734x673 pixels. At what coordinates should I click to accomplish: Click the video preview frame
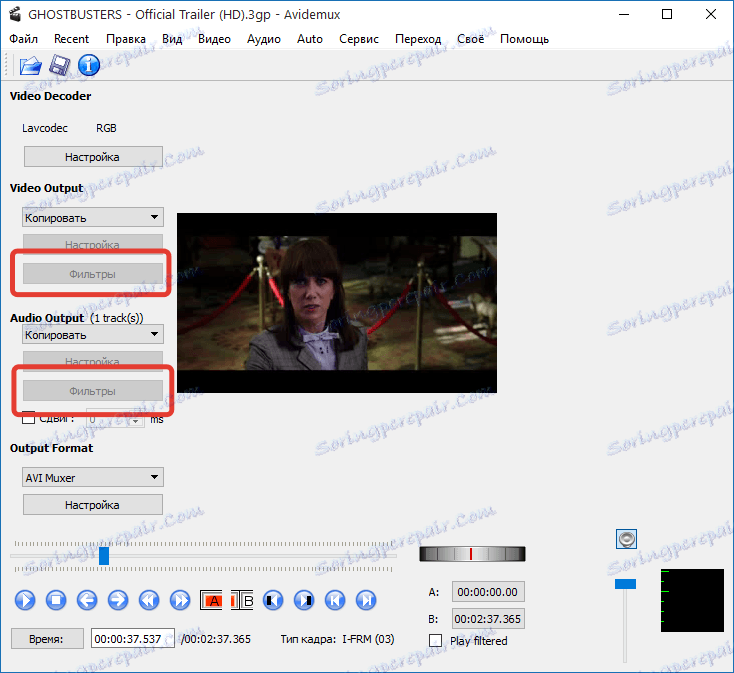point(337,303)
